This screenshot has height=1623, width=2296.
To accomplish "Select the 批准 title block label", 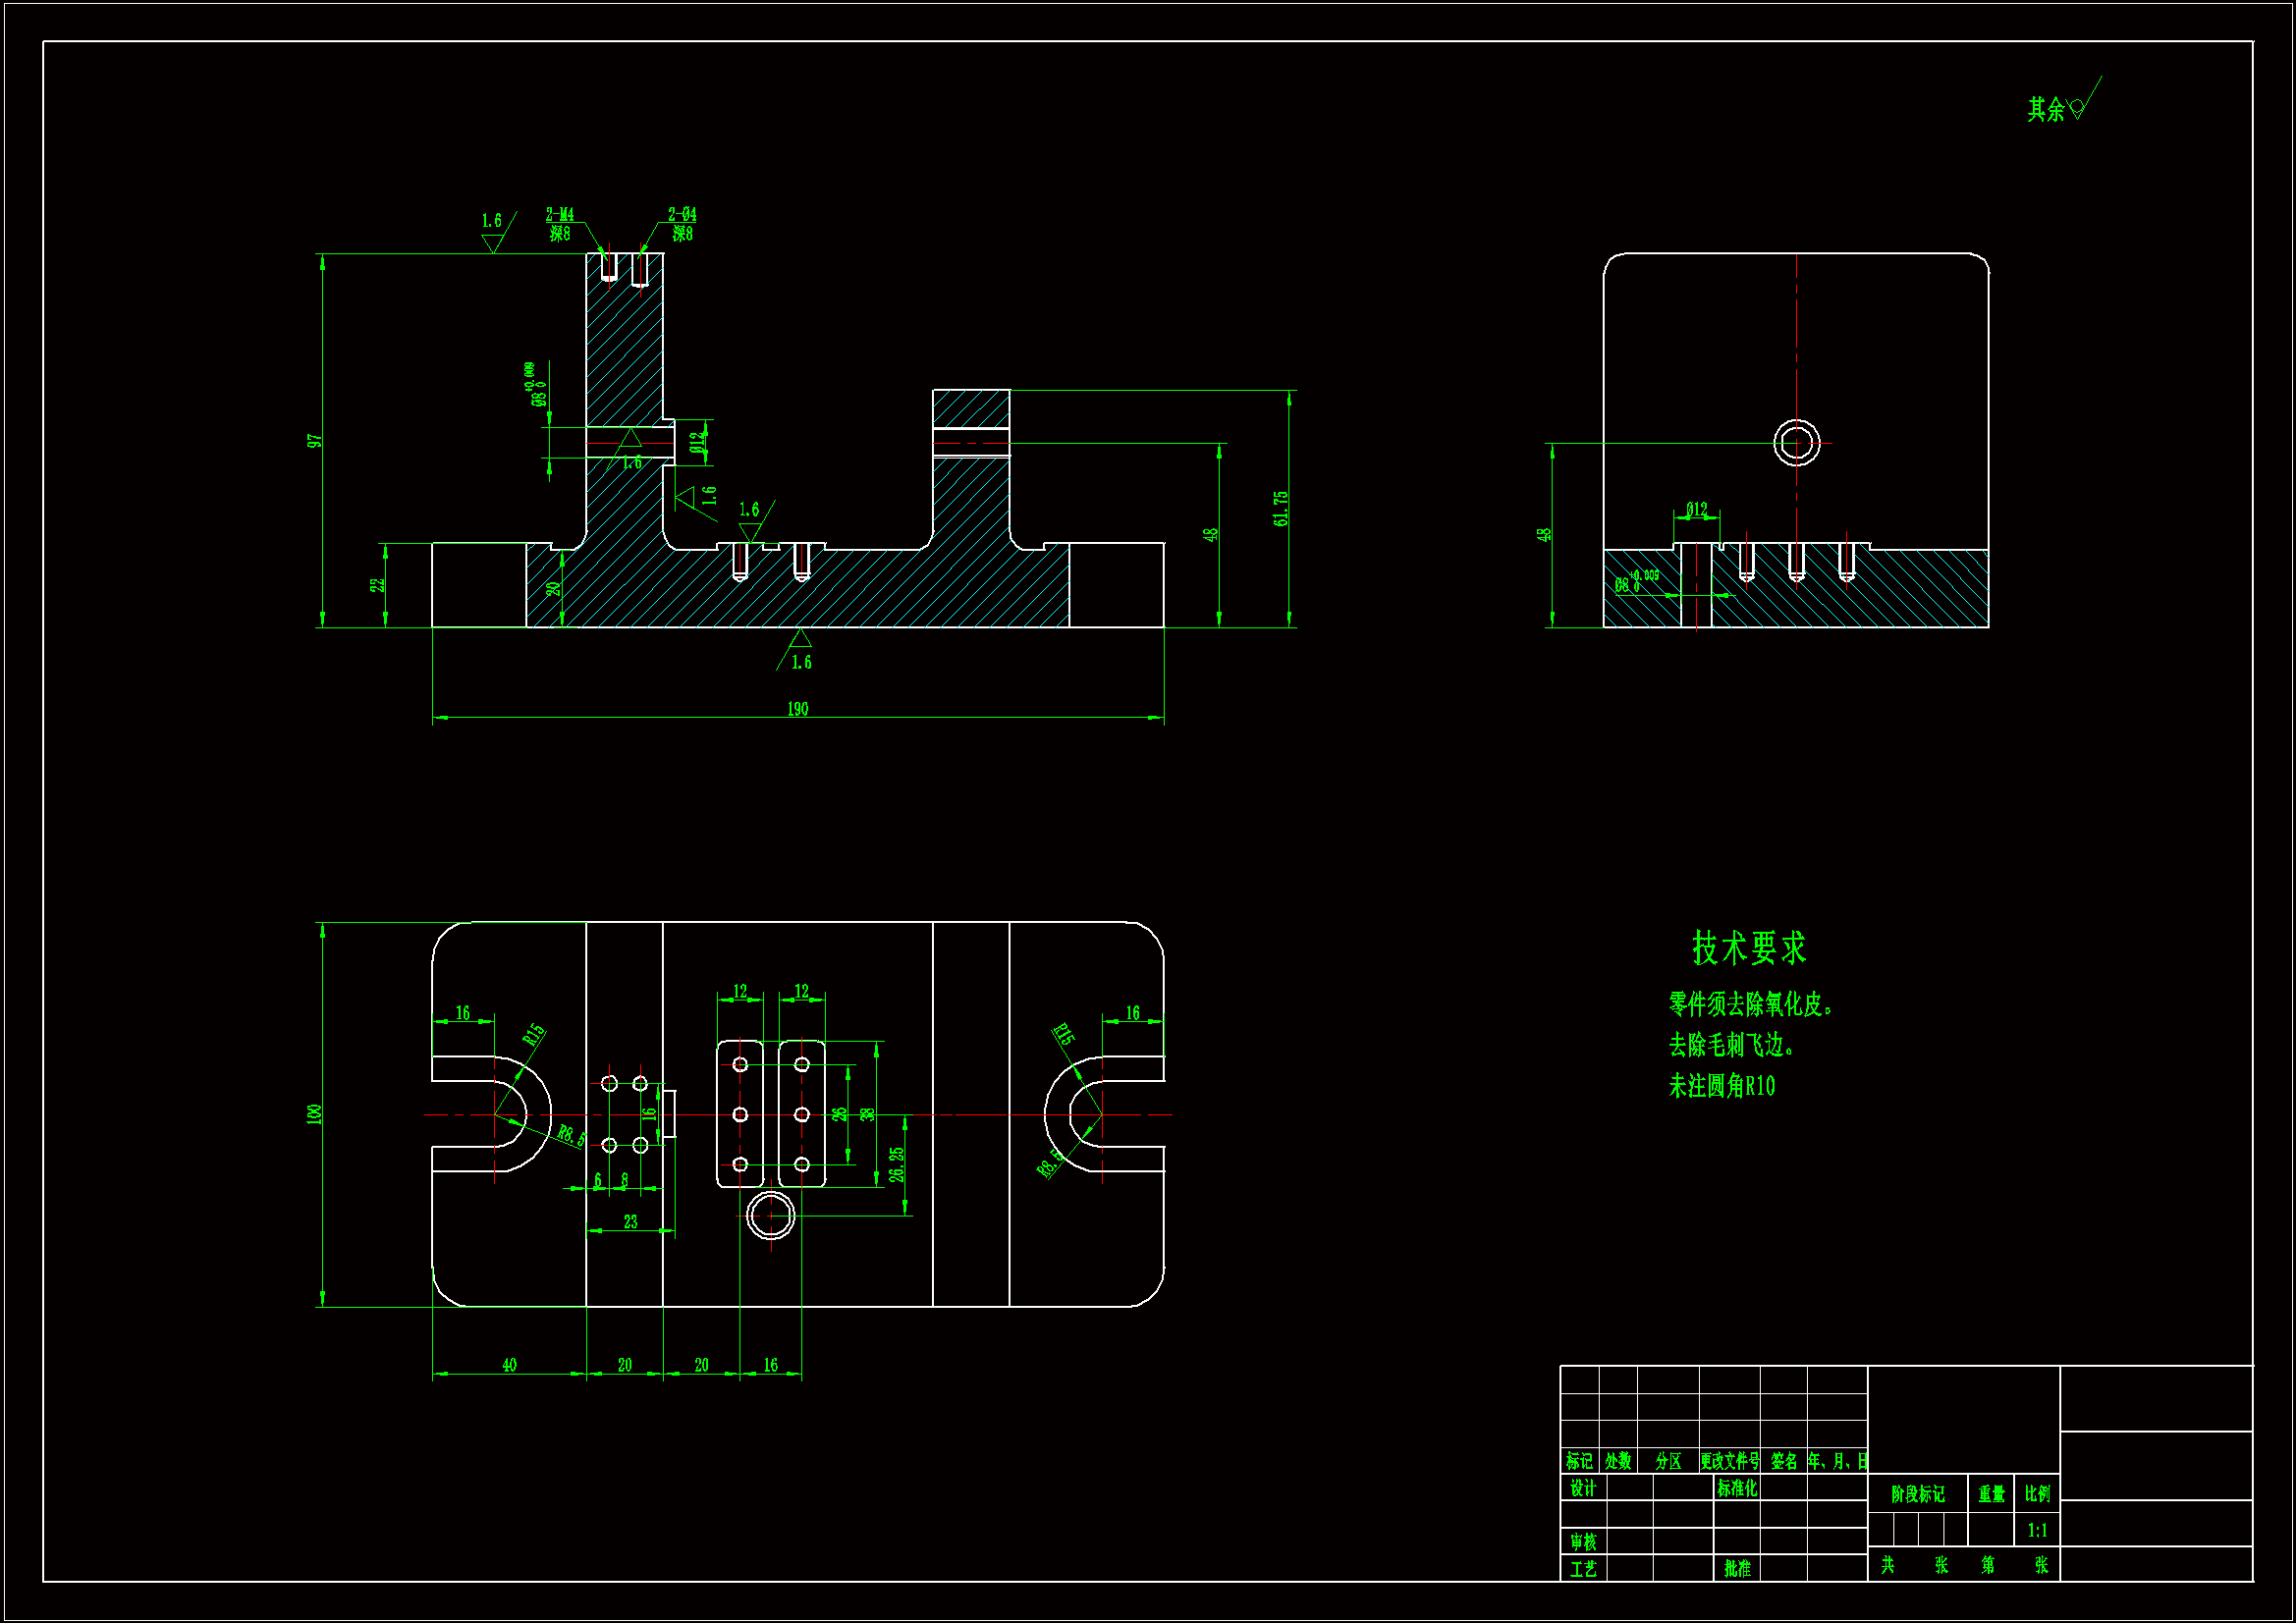I will [x=1737, y=1569].
